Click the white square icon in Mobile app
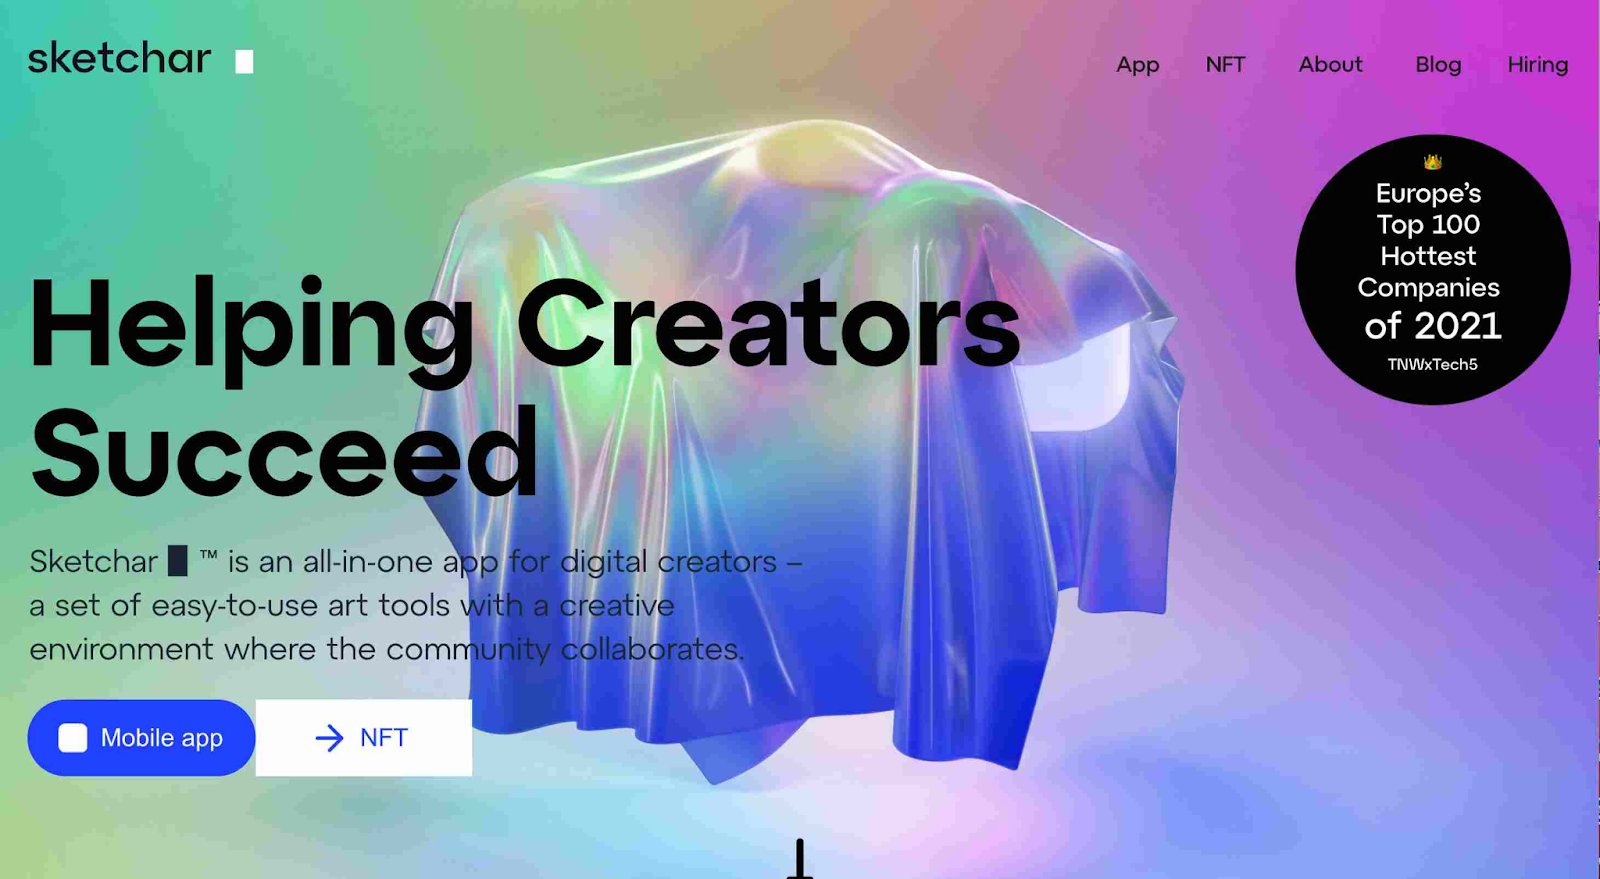 pos(73,738)
